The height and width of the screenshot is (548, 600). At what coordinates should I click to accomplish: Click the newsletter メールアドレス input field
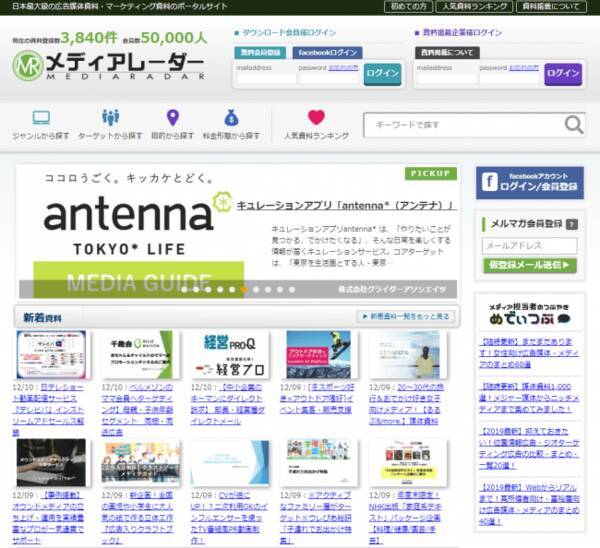(x=529, y=245)
